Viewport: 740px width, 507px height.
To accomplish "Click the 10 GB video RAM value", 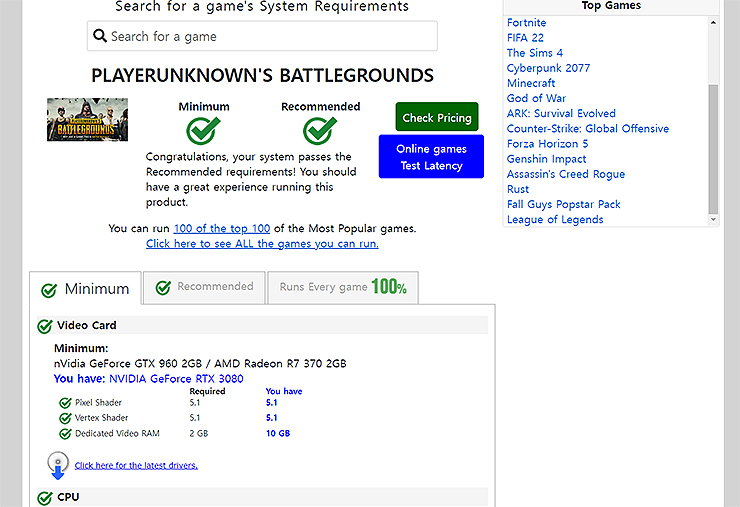I will click(278, 433).
